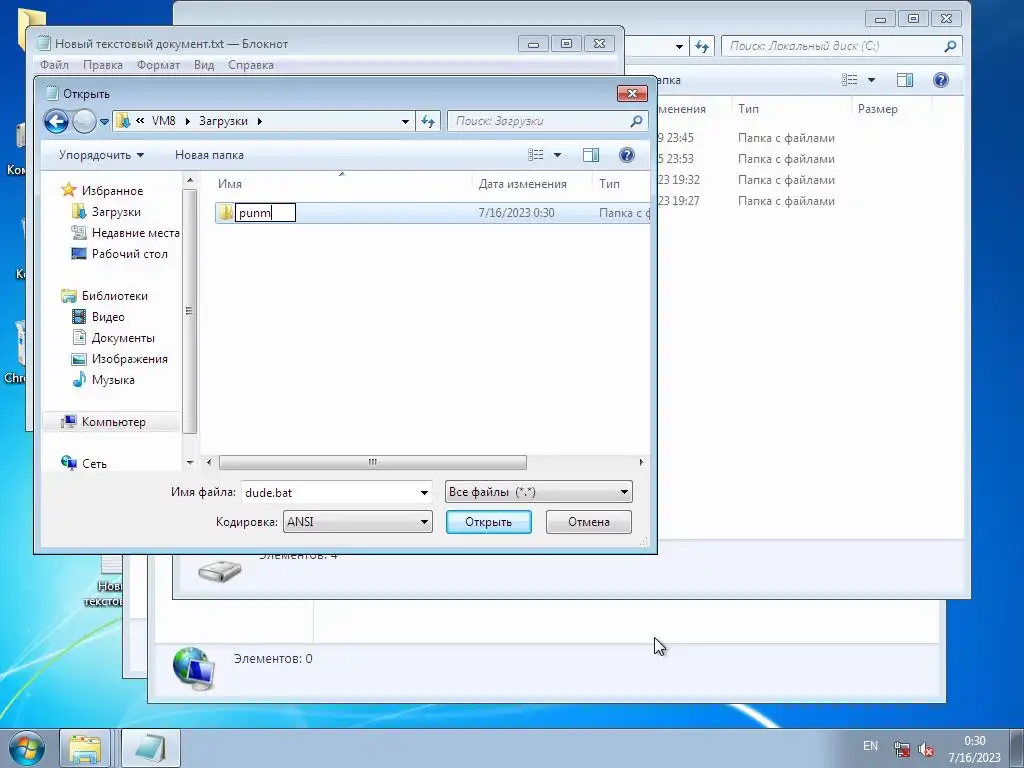Go back using the dialog's Back arrow
Screen dimensions: 1024x768
point(56,121)
